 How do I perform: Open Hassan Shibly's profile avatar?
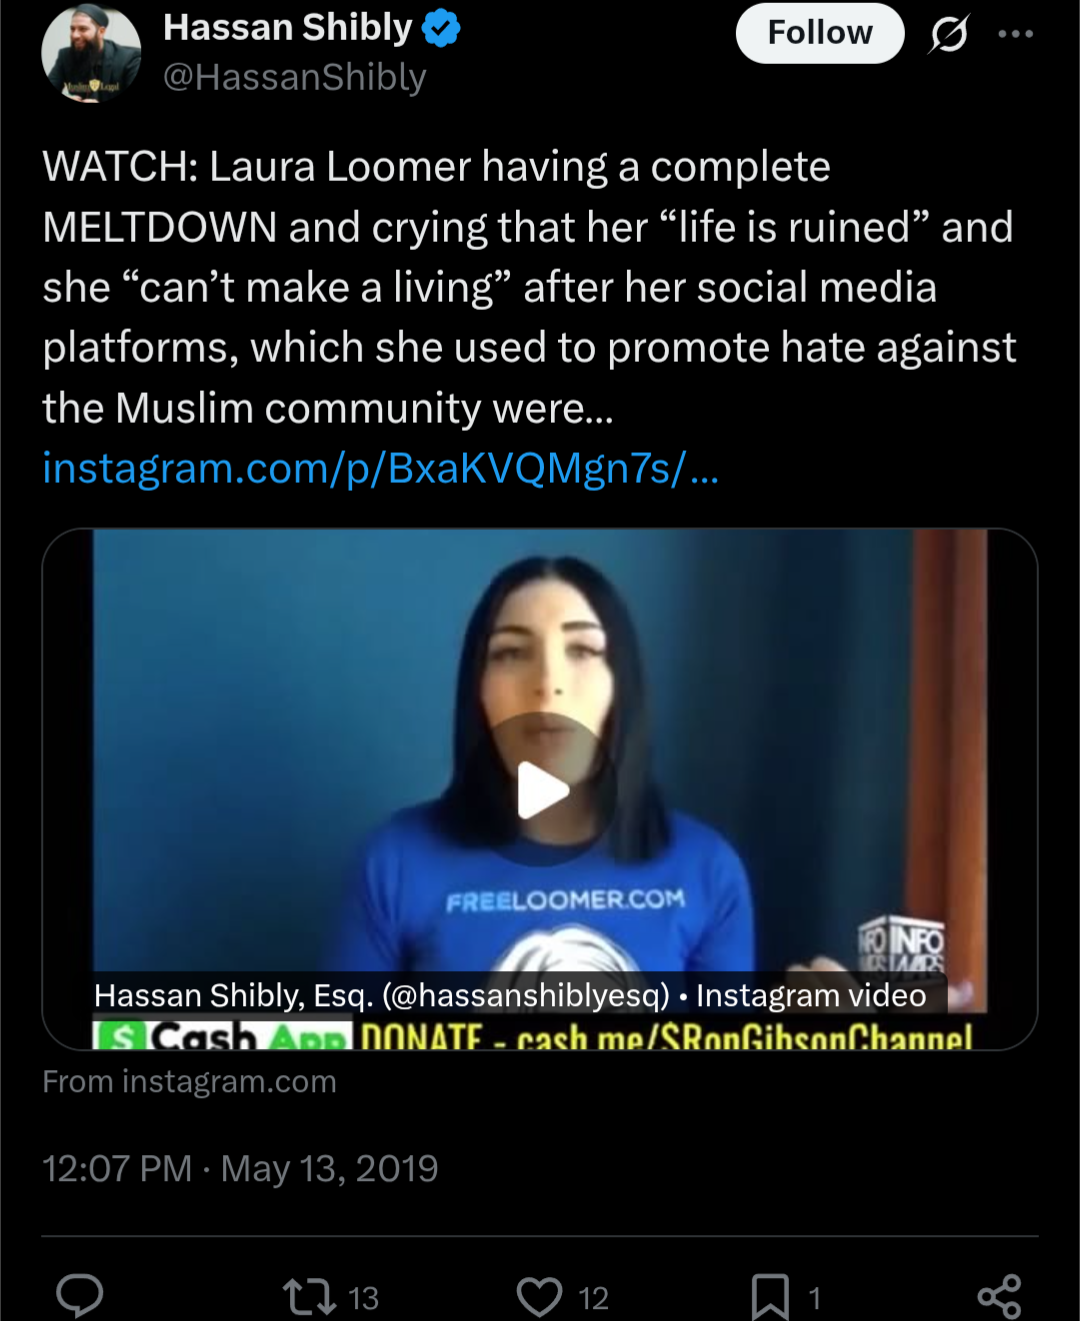tap(91, 52)
